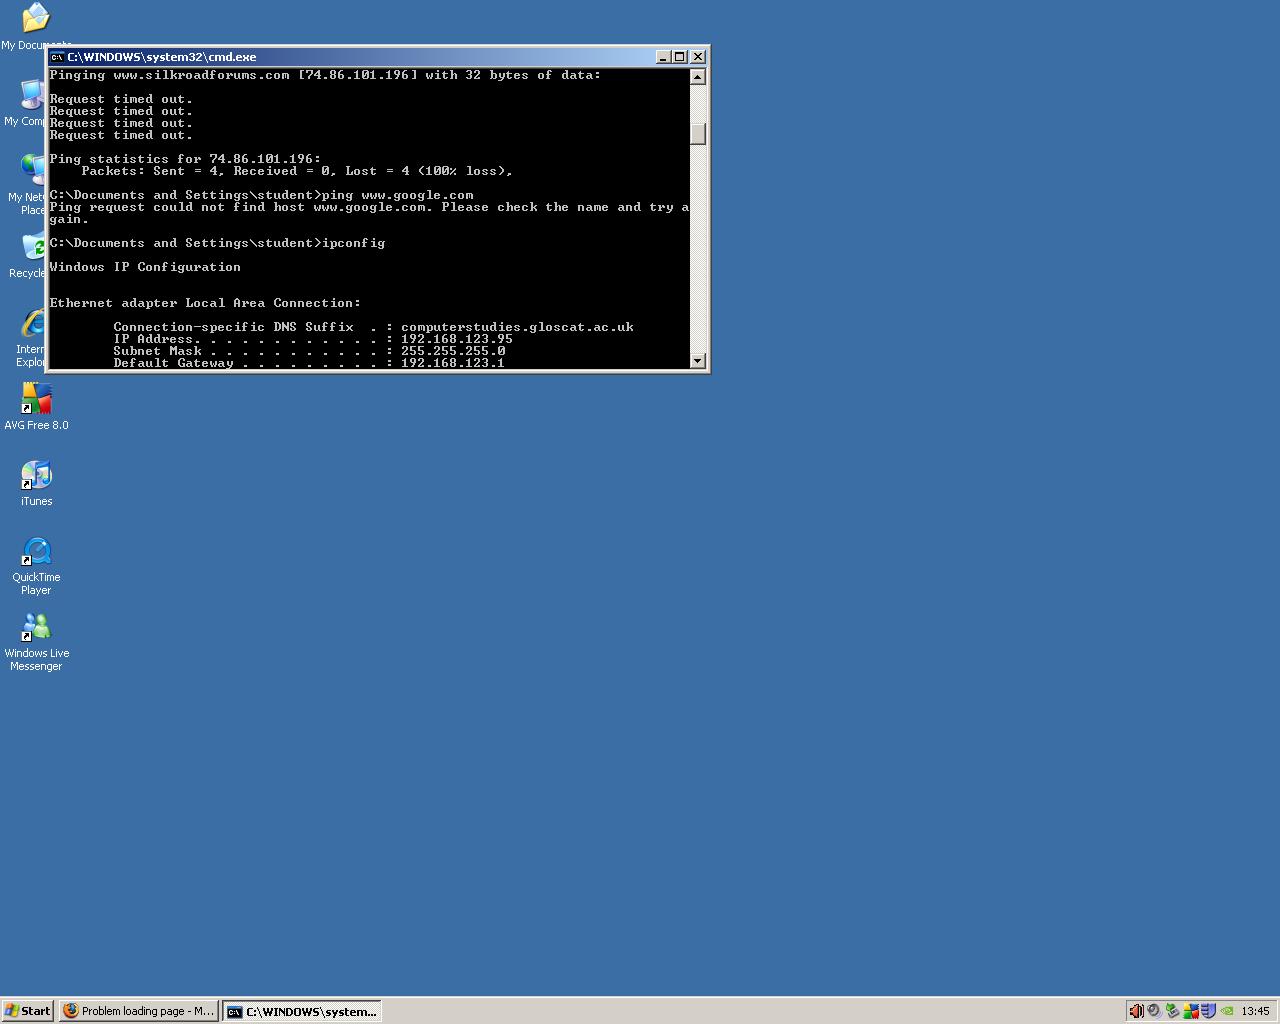Click DNS suffix computerstudies.gloscat.ac.uk
Screen dimensions: 1280x1024
tap(517, 327)
